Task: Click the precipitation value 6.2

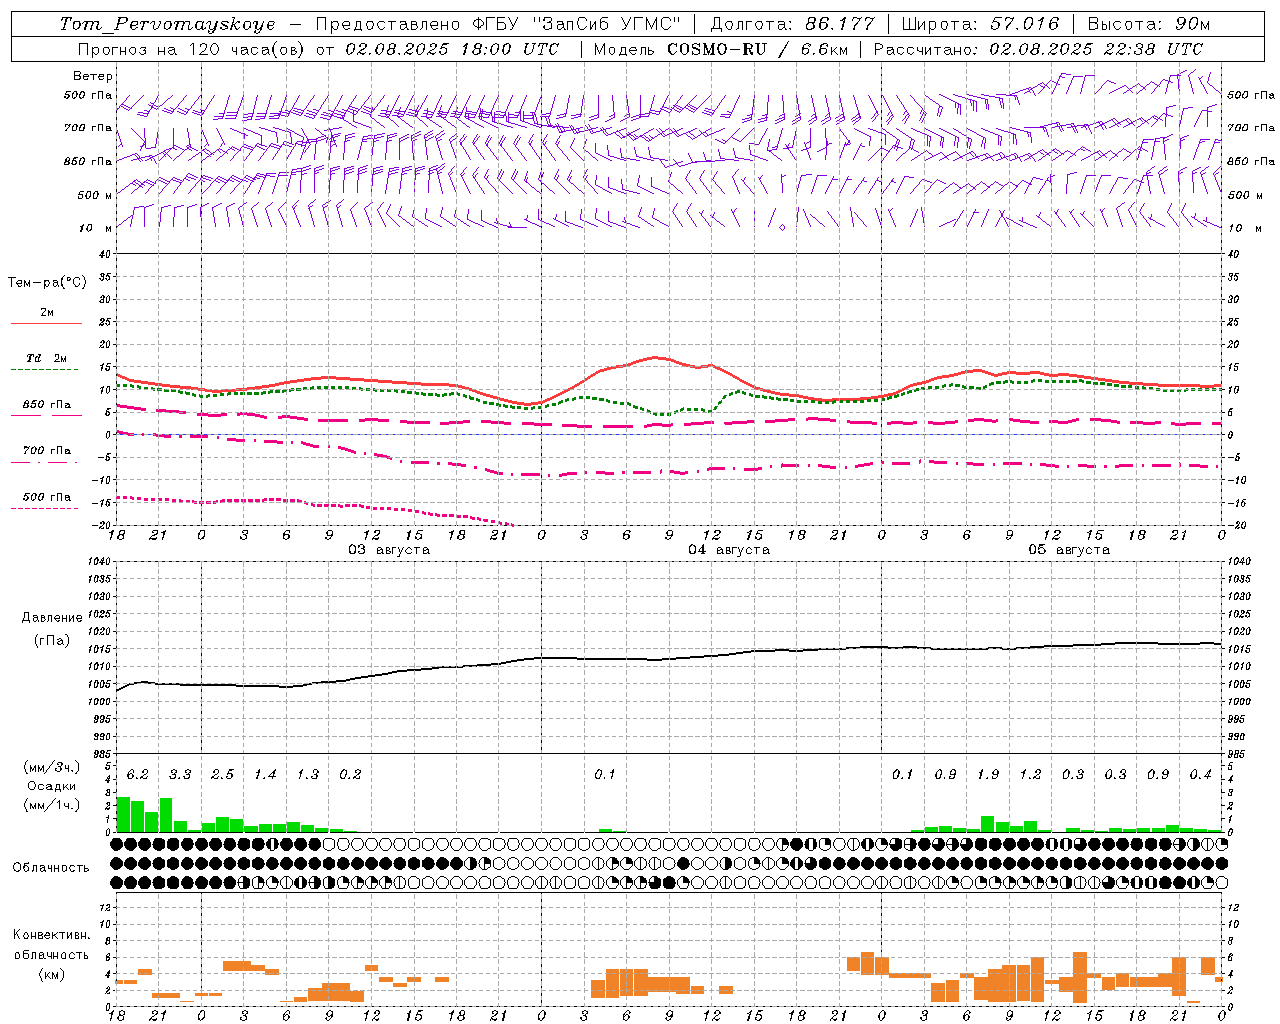Action: click(138, 775)
